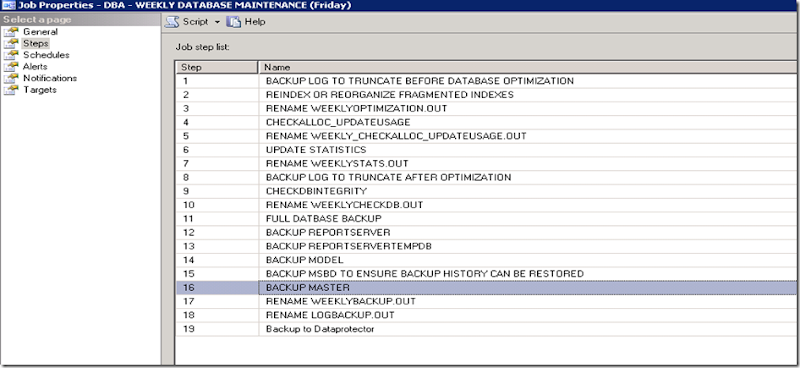Open the General page
The height and width of the screenshot is (368, 800).
click(40, 32)
